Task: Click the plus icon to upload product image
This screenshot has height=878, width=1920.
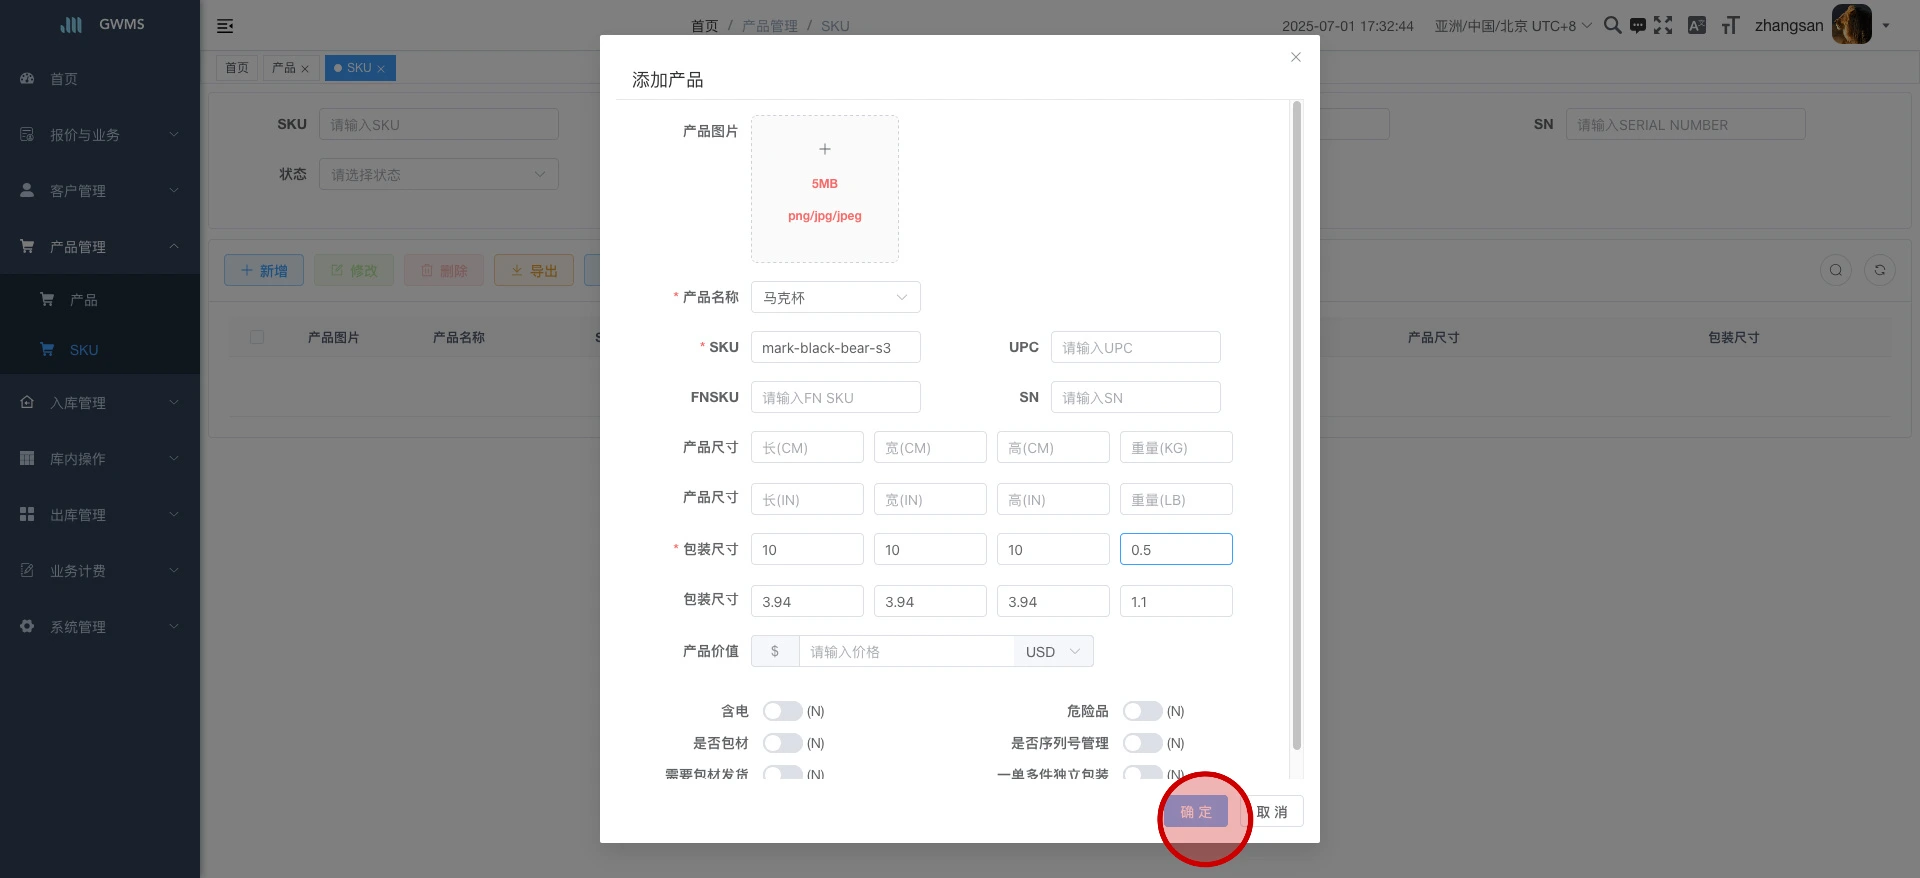Action: [825, 150]
